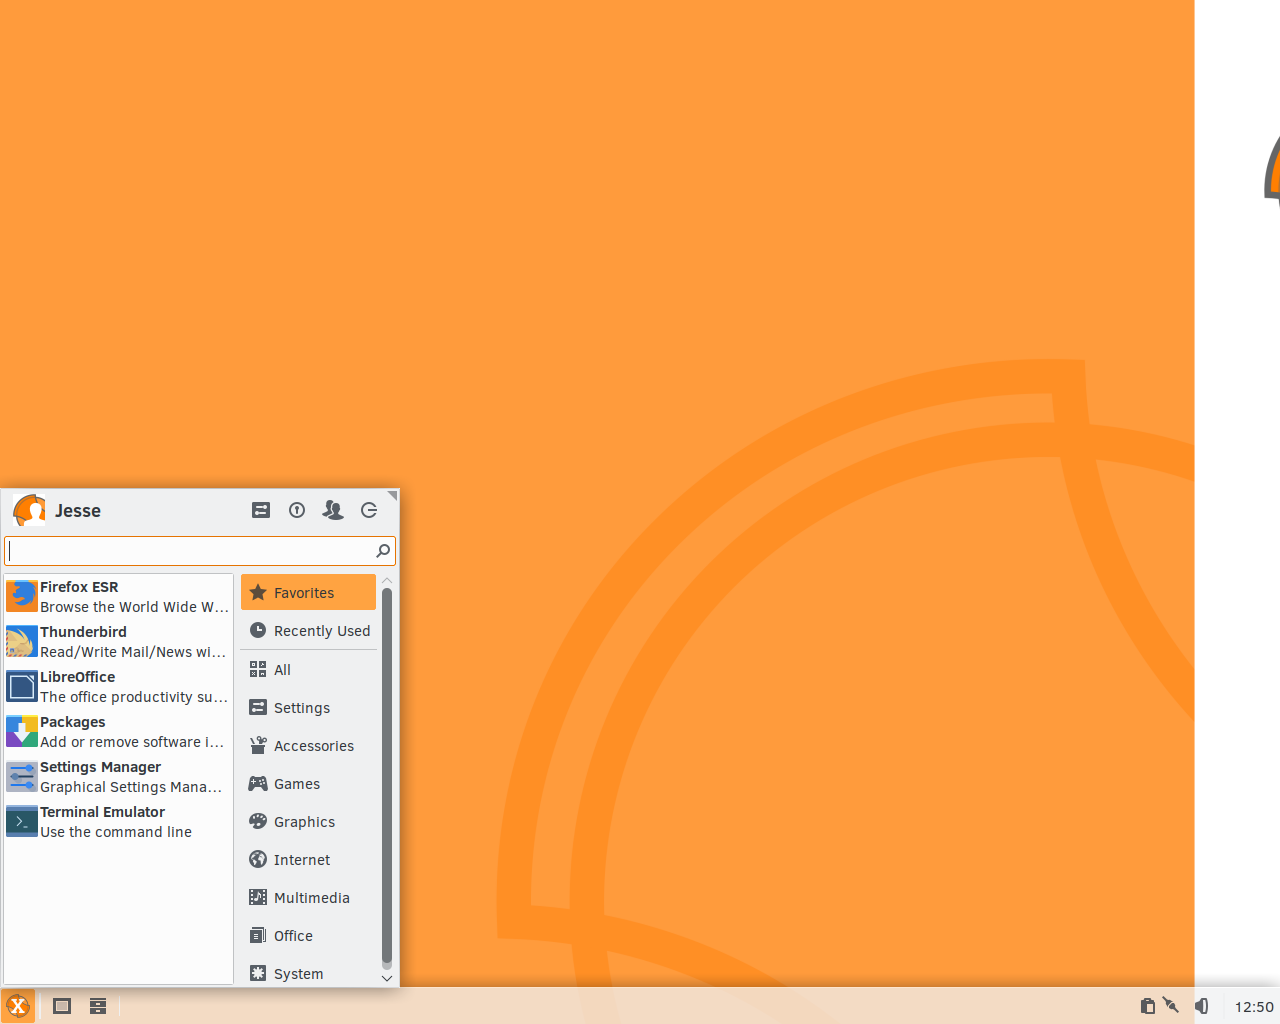This screenshot has width=1280, height=1024.
Task: Start LibreOffice from the favorites list
Action: tap(118, 687)
